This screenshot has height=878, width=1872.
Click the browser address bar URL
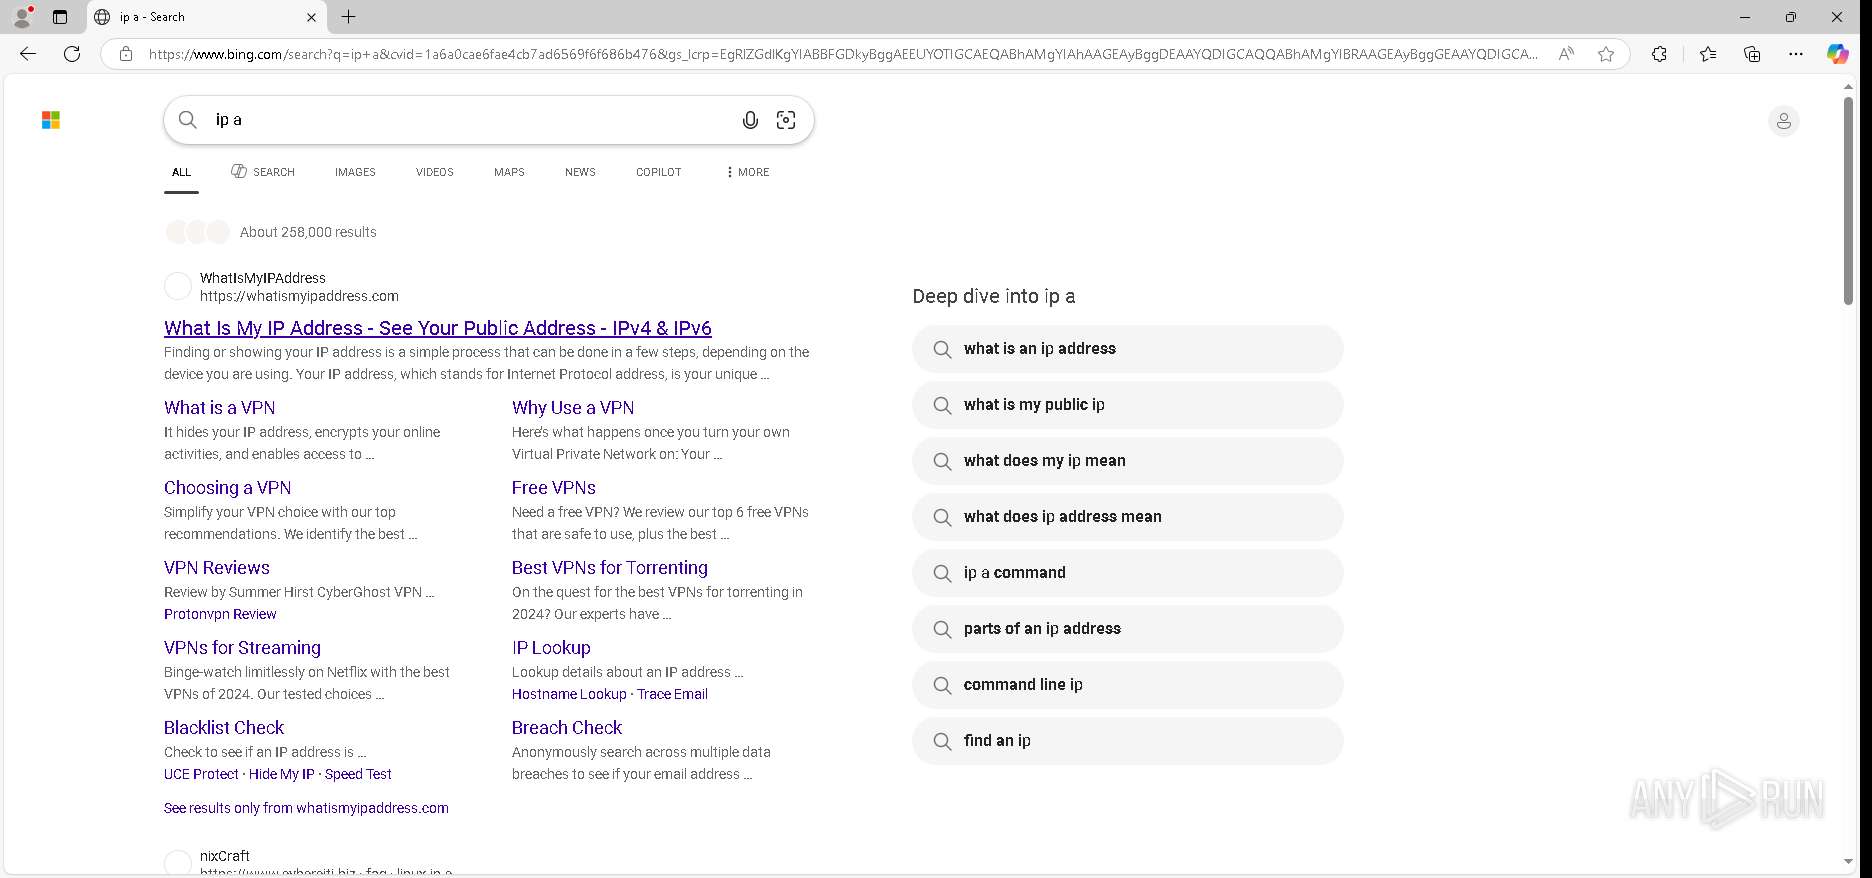(842, 54)
